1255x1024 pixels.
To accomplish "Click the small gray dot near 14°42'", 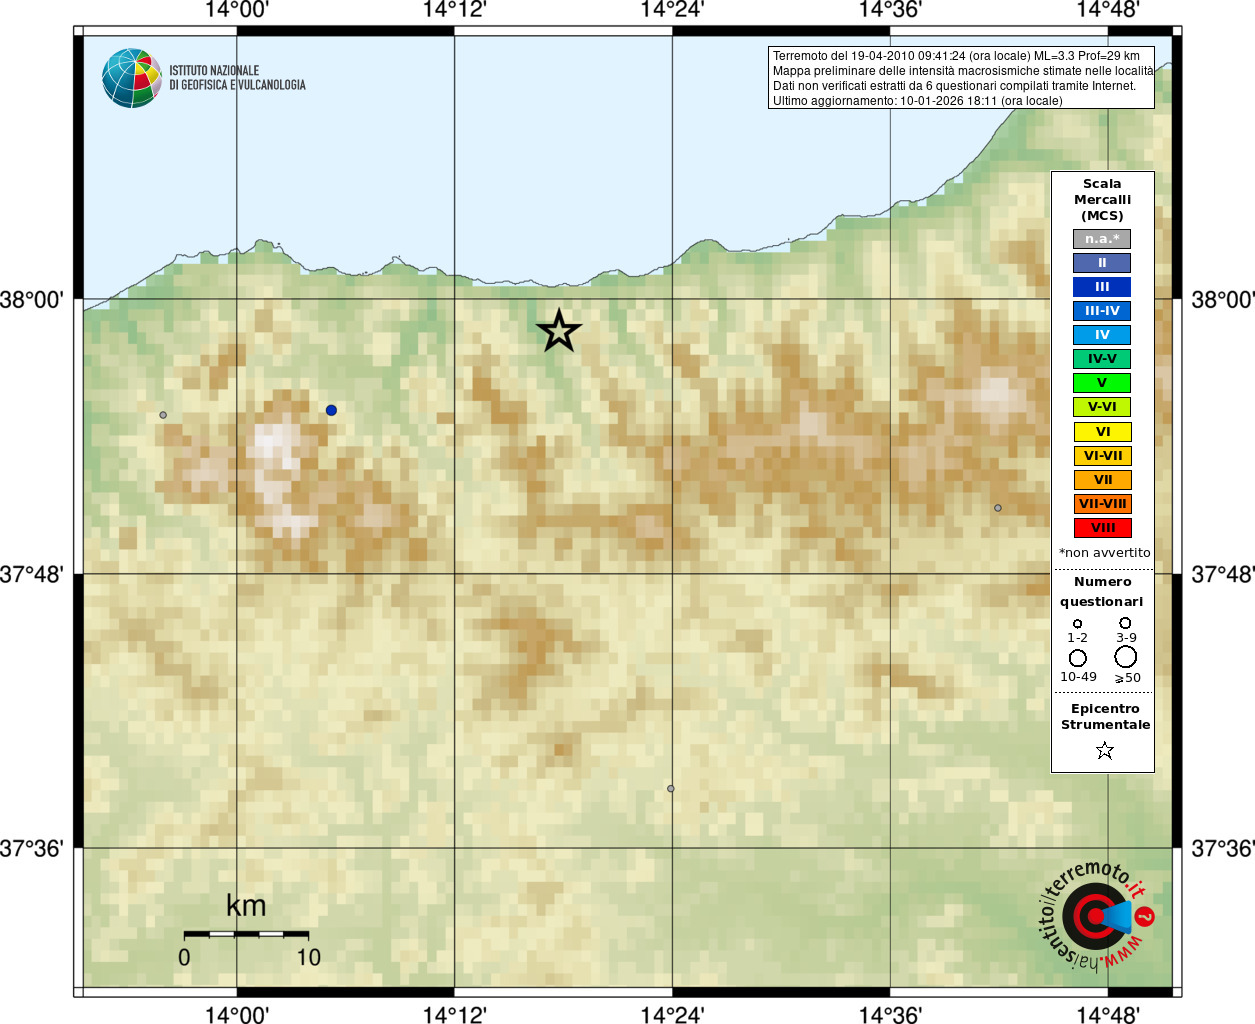I will click(x=998, y=508).
